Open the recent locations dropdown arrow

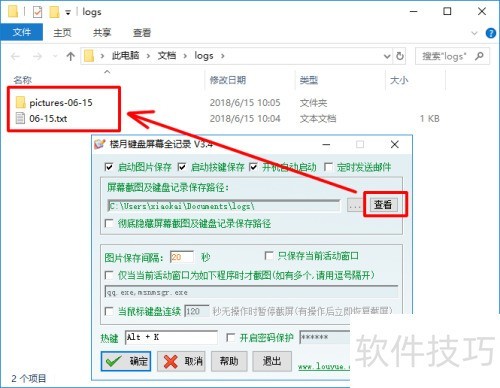coord(55,56)
